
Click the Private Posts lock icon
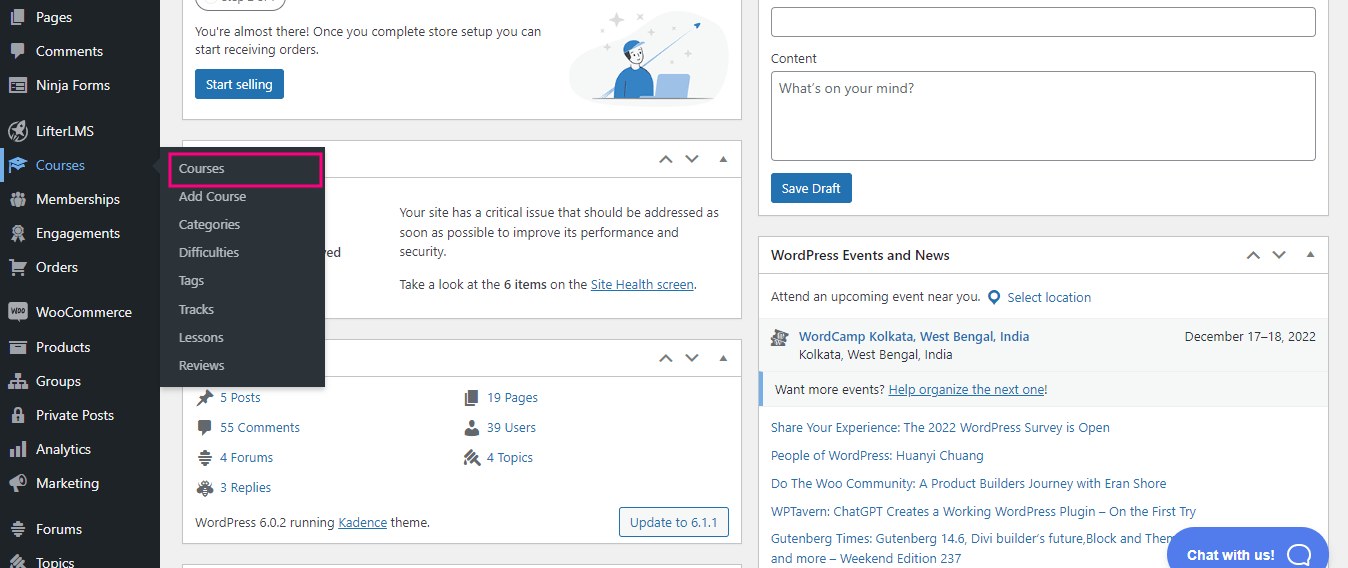[17, 415]
